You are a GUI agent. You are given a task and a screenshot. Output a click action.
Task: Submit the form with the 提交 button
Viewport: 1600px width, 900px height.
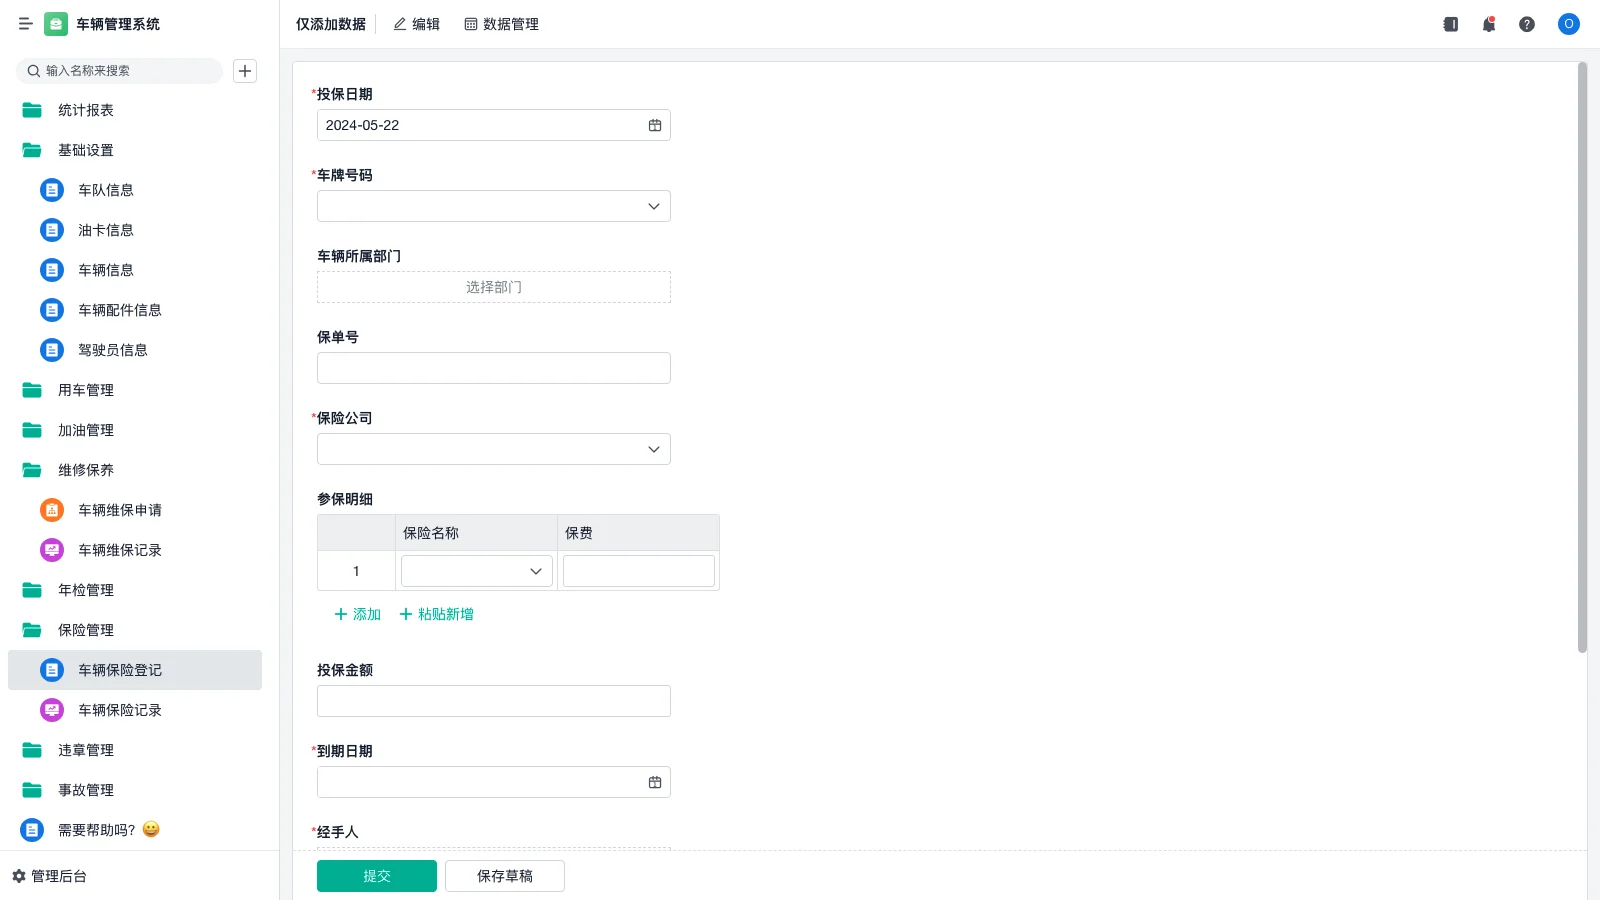pyautogui.click(x=377, y=875)
